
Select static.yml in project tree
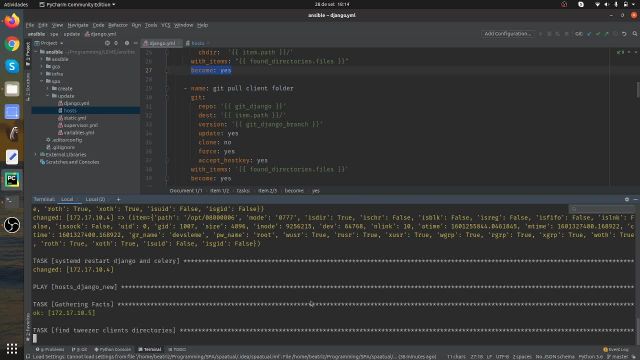[x=75, y=118]
